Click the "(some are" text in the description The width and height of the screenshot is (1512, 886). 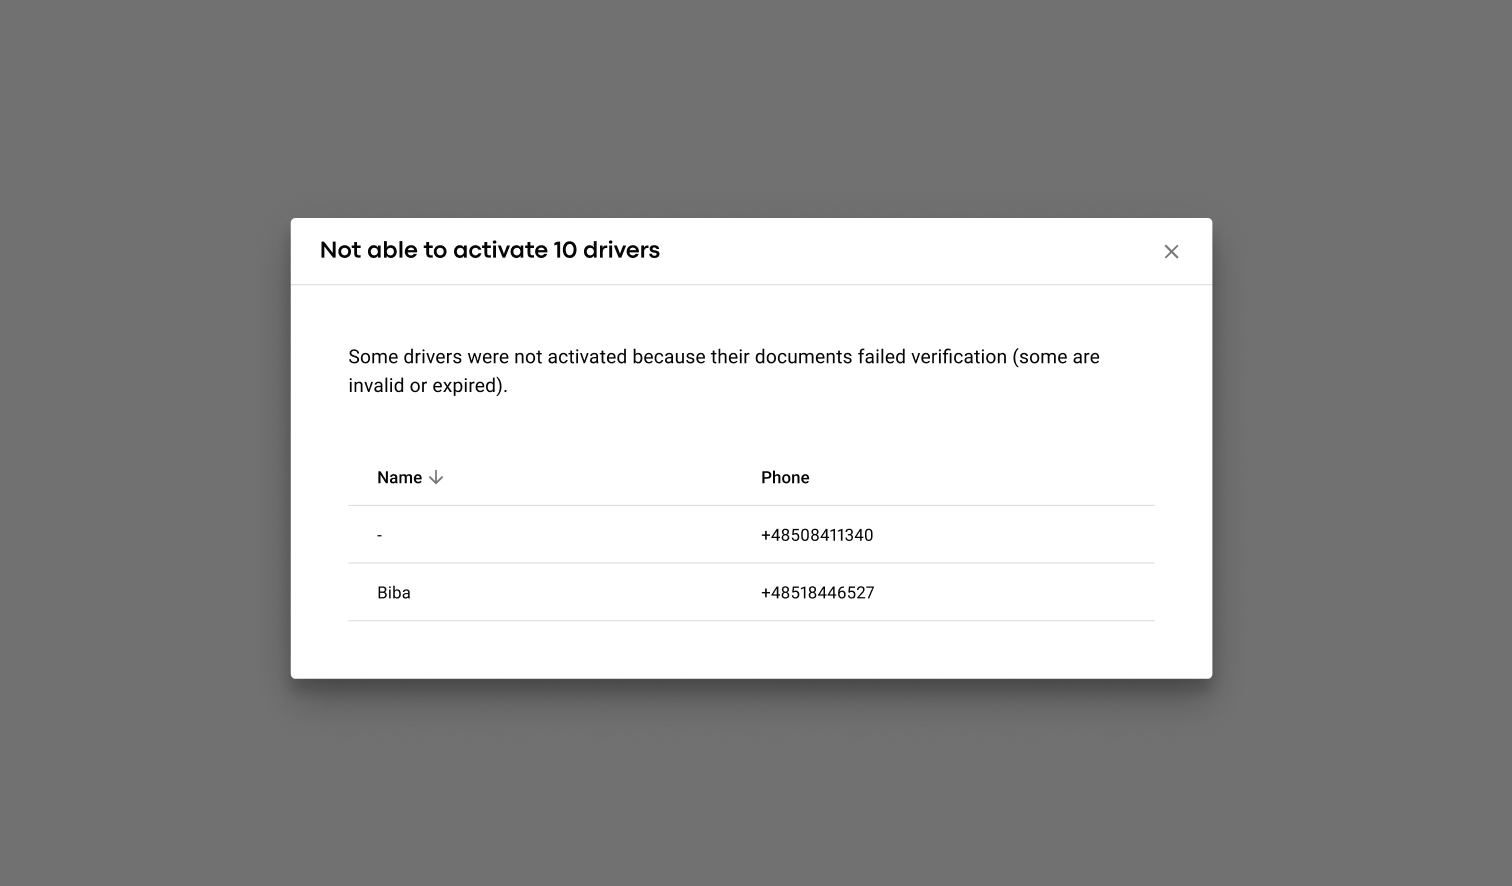[x=1056, y=357]
